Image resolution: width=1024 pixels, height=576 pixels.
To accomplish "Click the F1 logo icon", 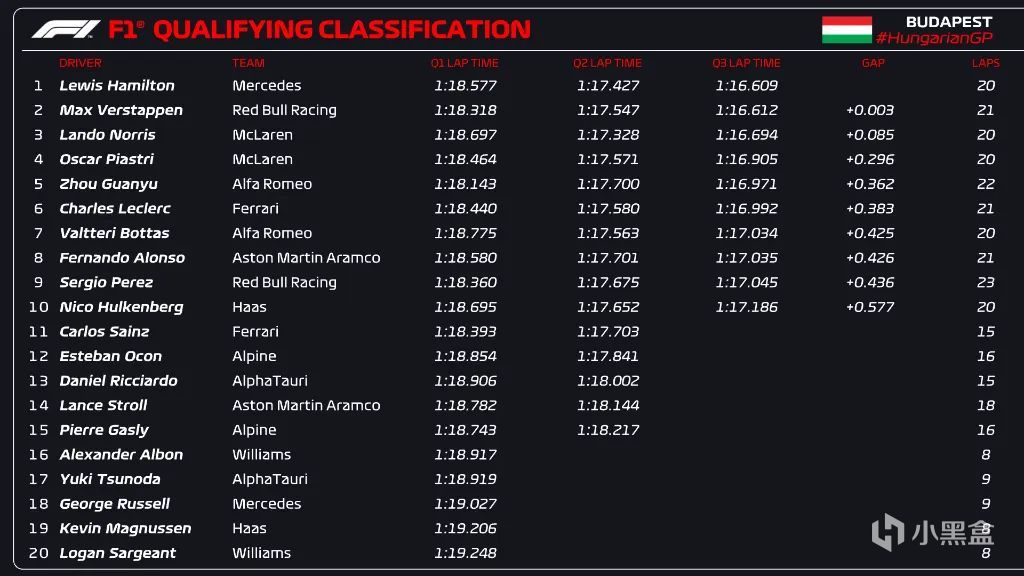I will [x=65, y=29].
